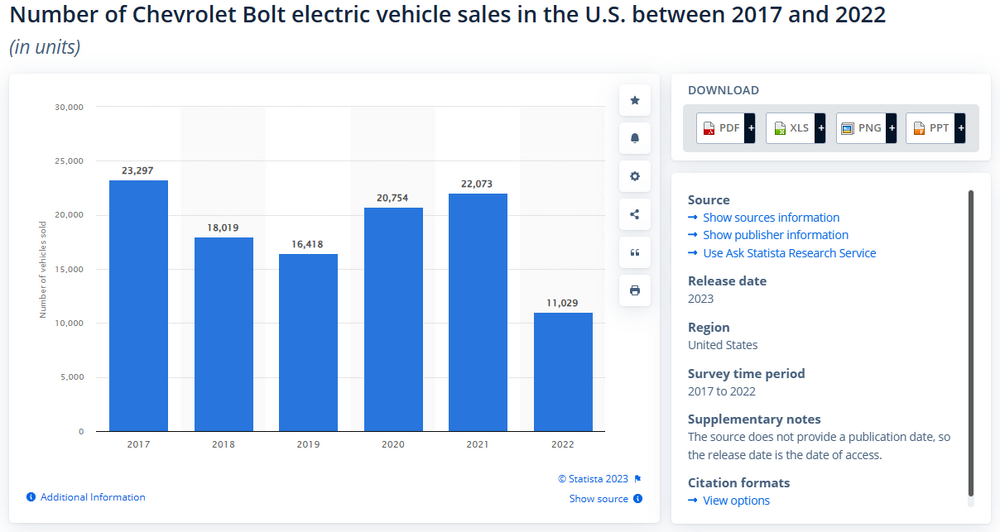Expand PDF download plus options

[751, 128]
